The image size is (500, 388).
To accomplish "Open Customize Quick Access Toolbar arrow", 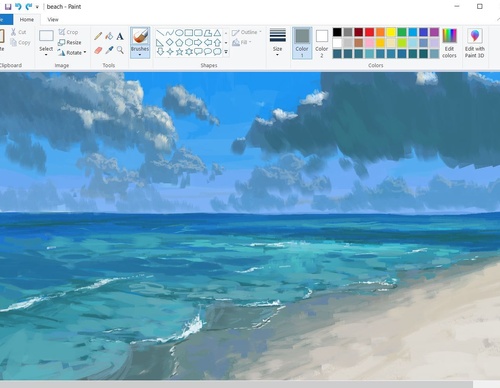I will tap(37, 7).
